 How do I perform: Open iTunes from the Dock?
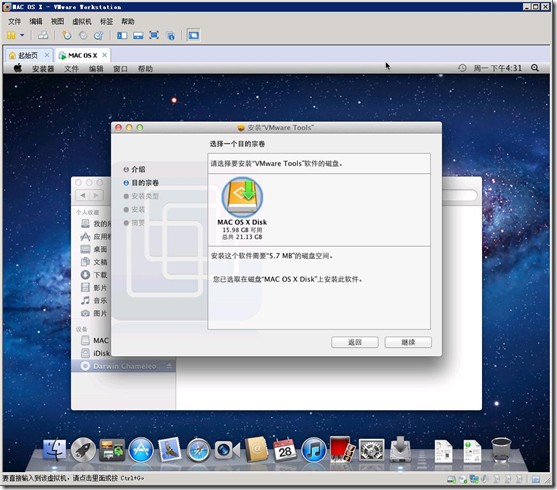[313, 450]
